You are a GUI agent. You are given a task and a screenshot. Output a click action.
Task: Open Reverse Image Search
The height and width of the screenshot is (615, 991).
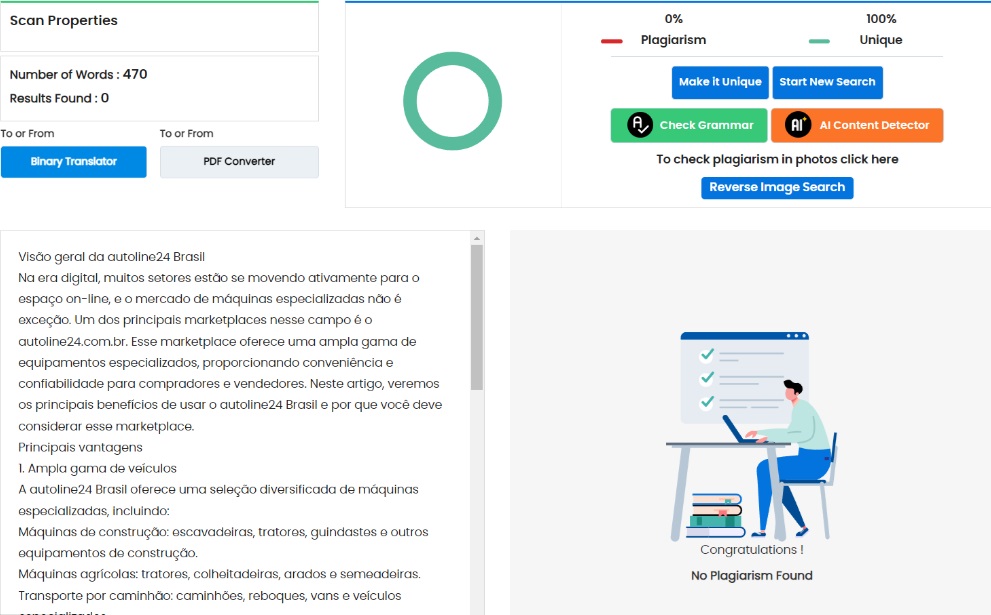tap(777, 187)
